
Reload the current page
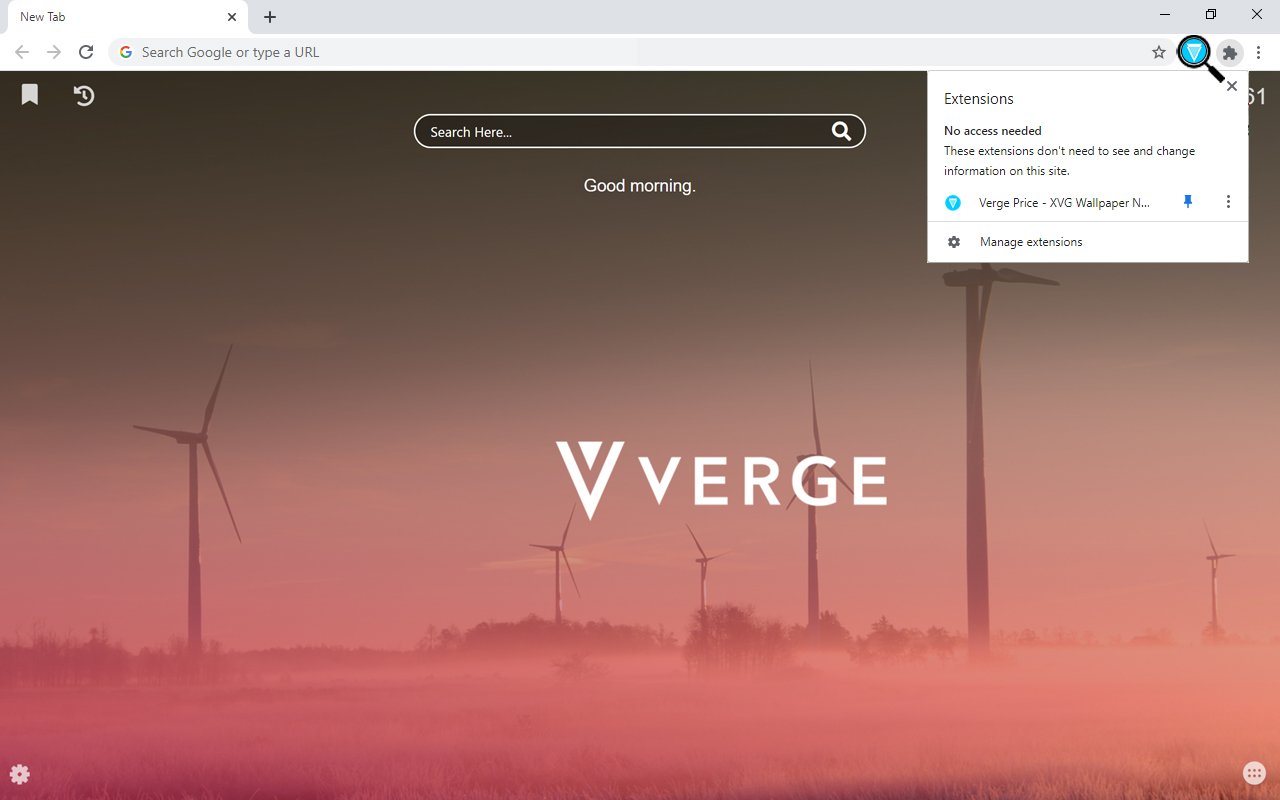click(x=86, y=52)
